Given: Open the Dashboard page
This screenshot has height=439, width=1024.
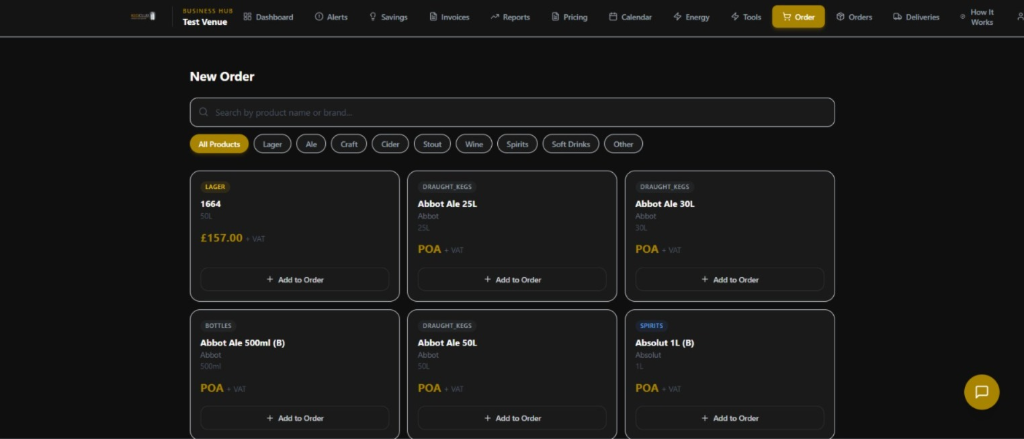Looking at the screenshot, I should click(268, 17).
